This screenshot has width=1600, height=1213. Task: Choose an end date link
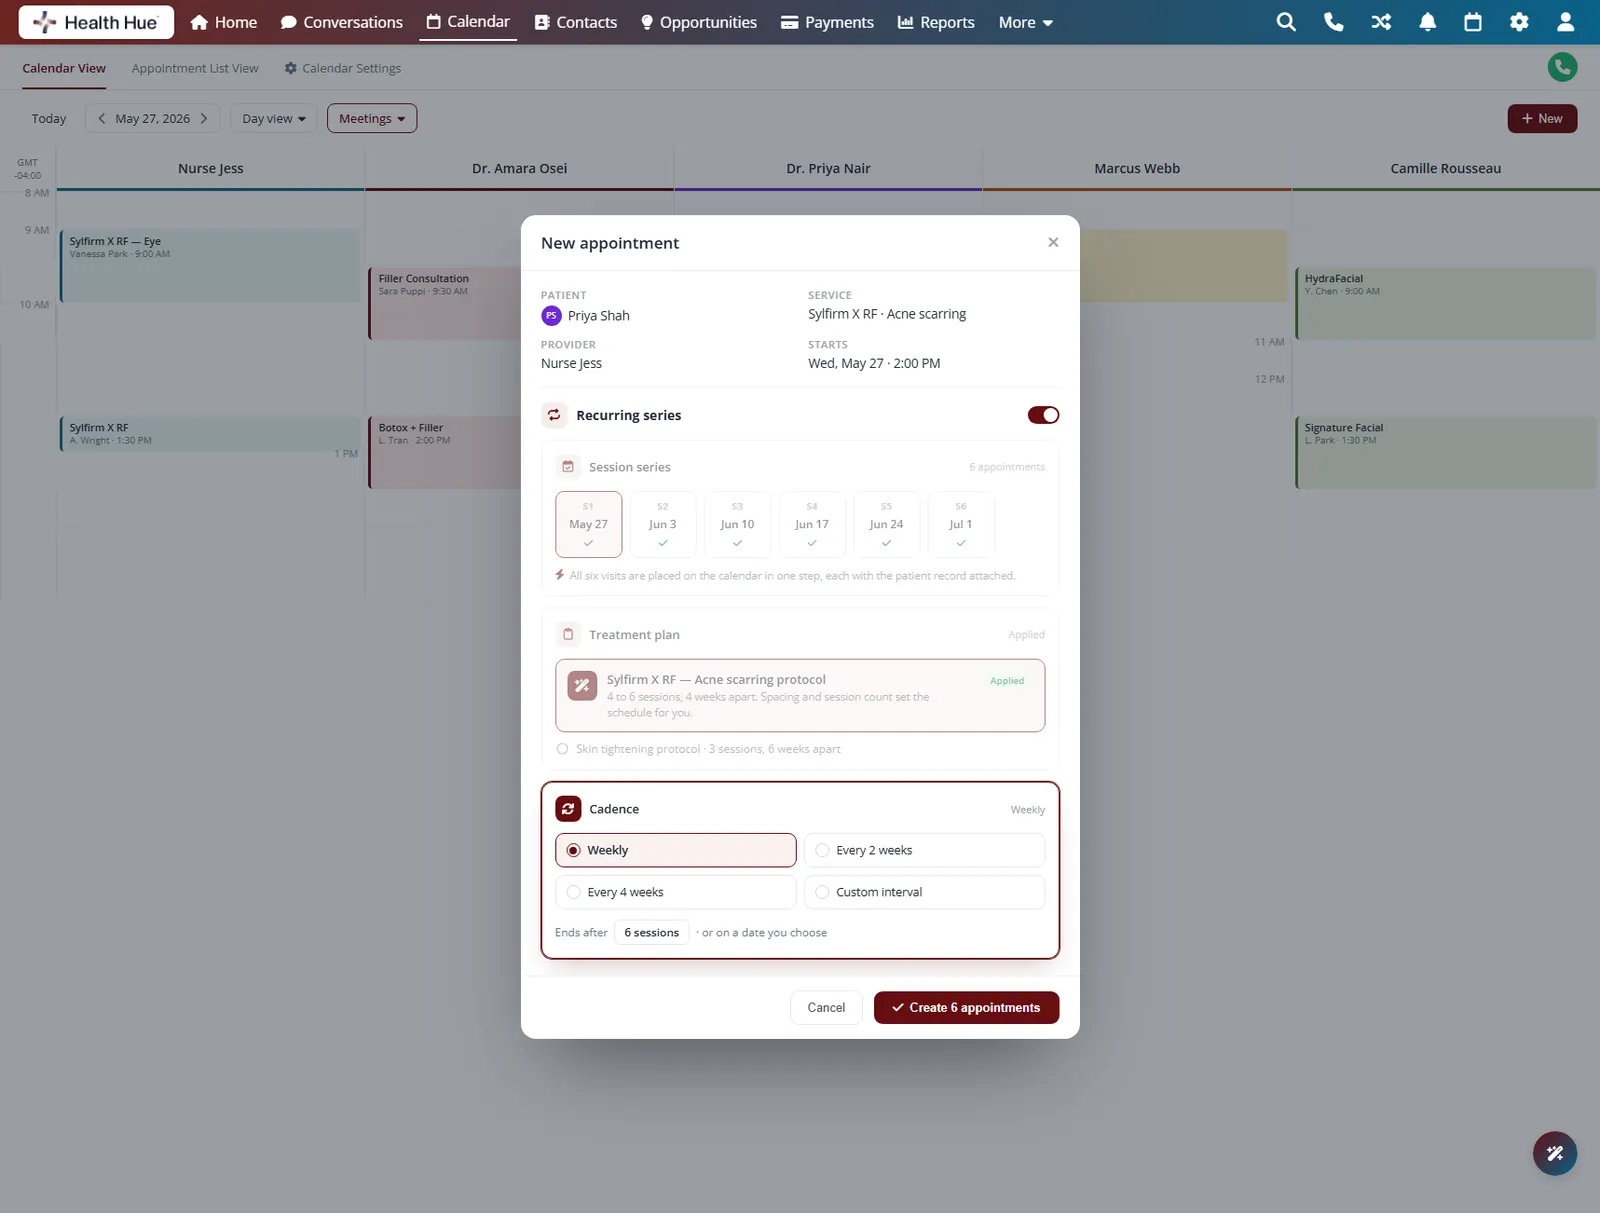point(765,932)
